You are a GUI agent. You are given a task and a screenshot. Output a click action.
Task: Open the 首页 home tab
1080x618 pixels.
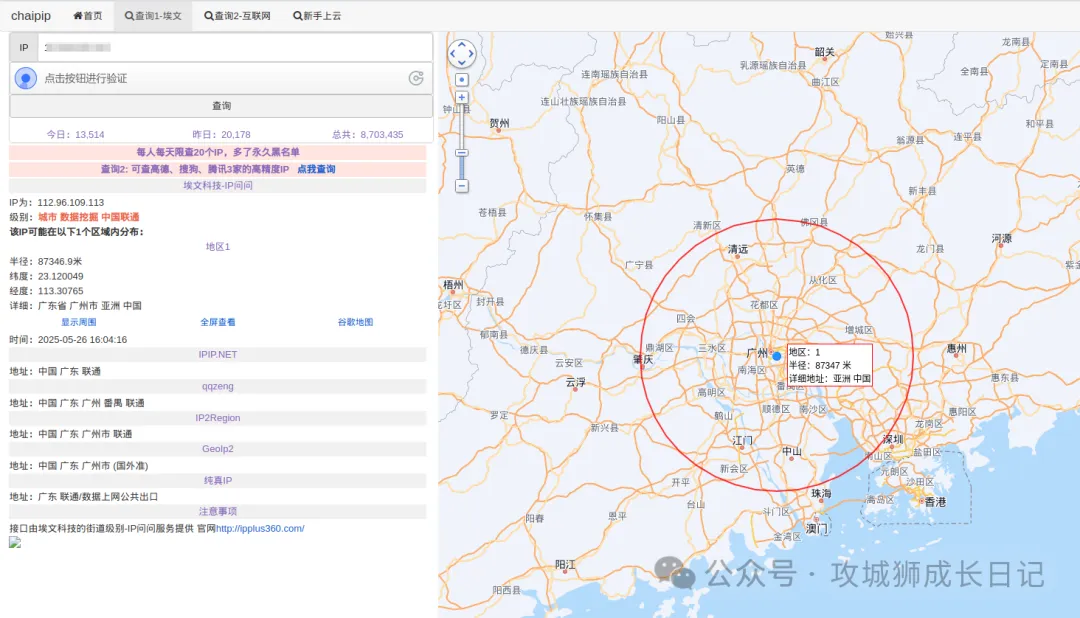click(88, 16)
